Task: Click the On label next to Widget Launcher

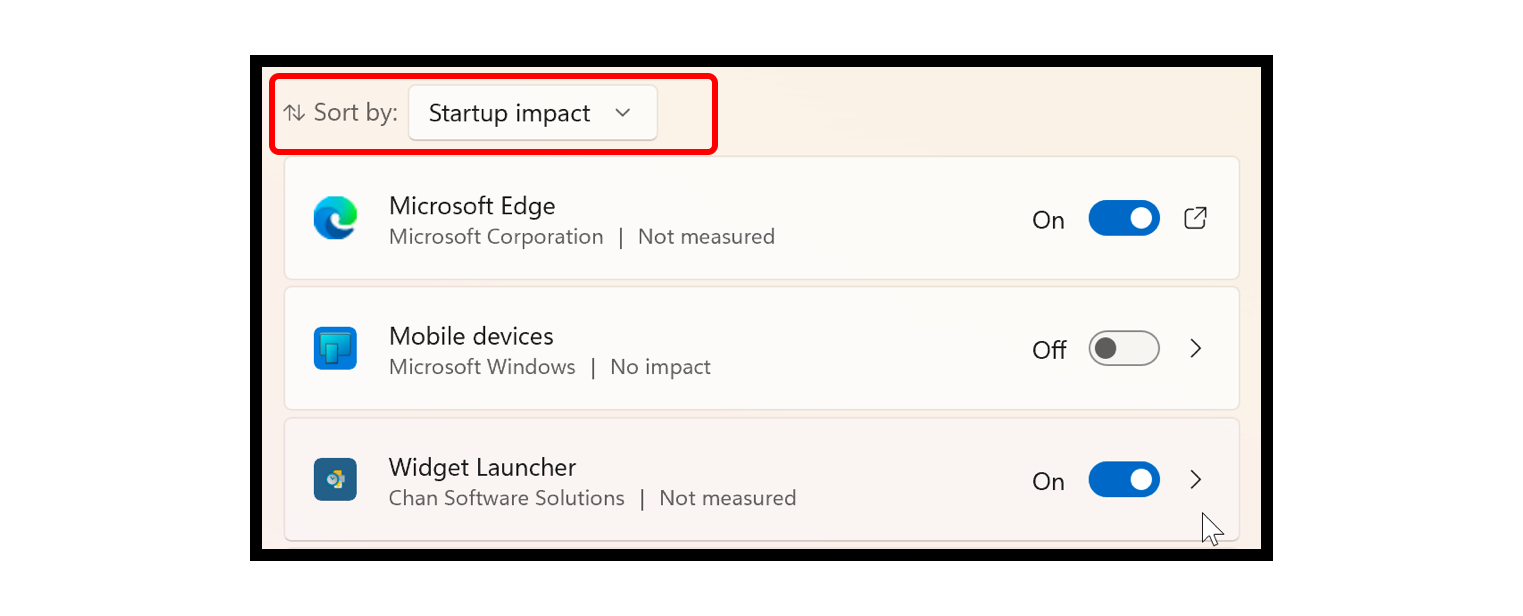Action: [x=1047, y=481]
